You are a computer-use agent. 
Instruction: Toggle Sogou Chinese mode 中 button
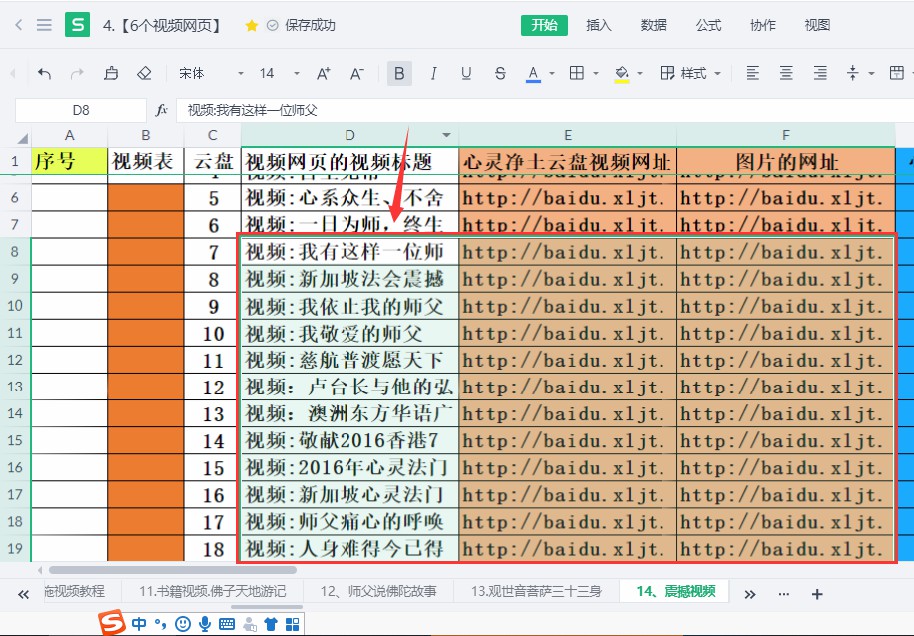[139, 624]
